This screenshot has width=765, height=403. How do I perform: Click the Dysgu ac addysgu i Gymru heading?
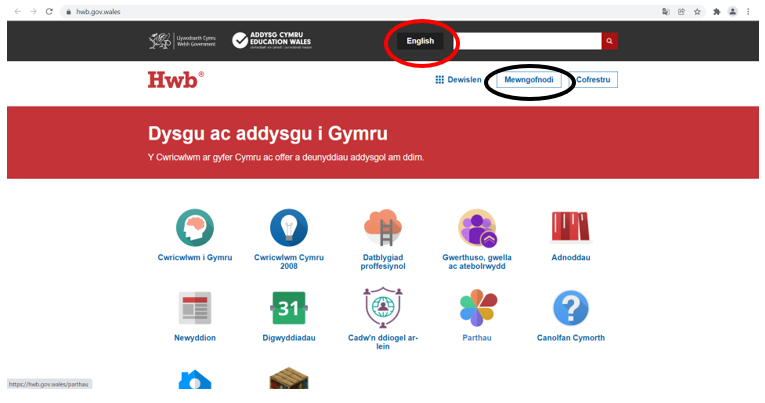point(268,134)
